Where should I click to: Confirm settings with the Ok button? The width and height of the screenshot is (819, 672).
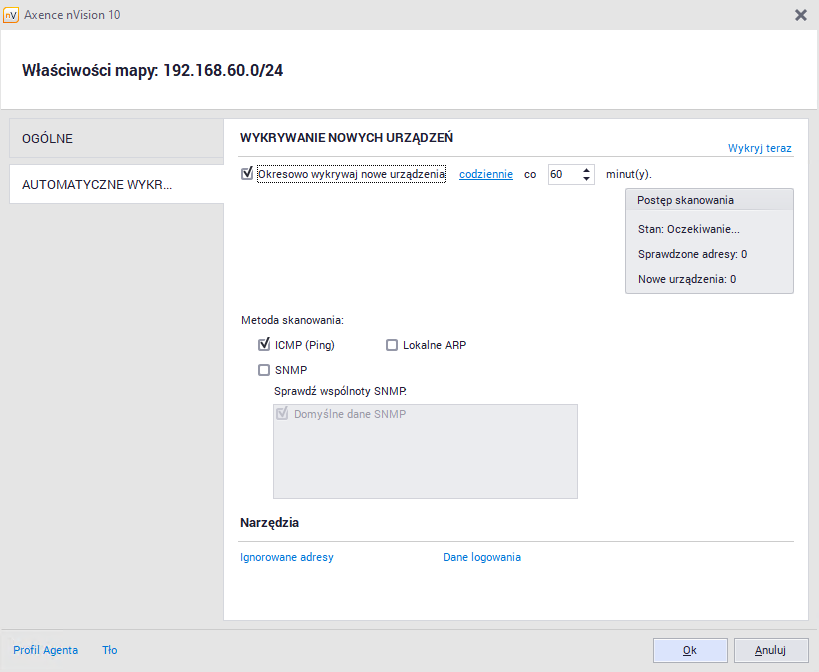coord(689,650)
